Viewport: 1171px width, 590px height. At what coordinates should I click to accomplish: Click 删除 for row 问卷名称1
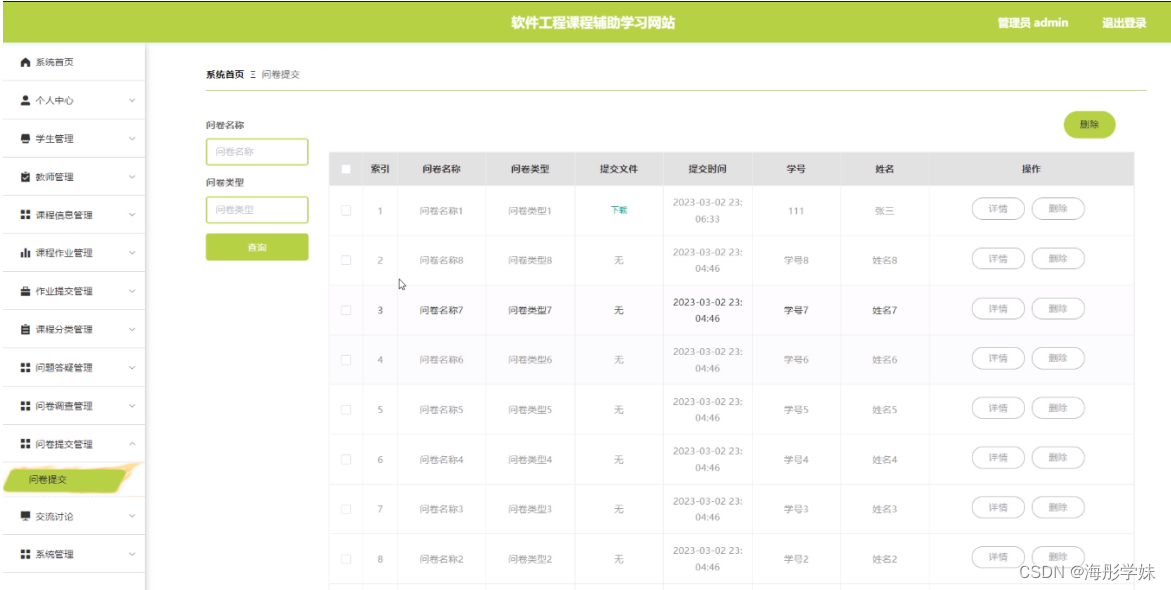pyautogui.click(x=1057, y=210)
